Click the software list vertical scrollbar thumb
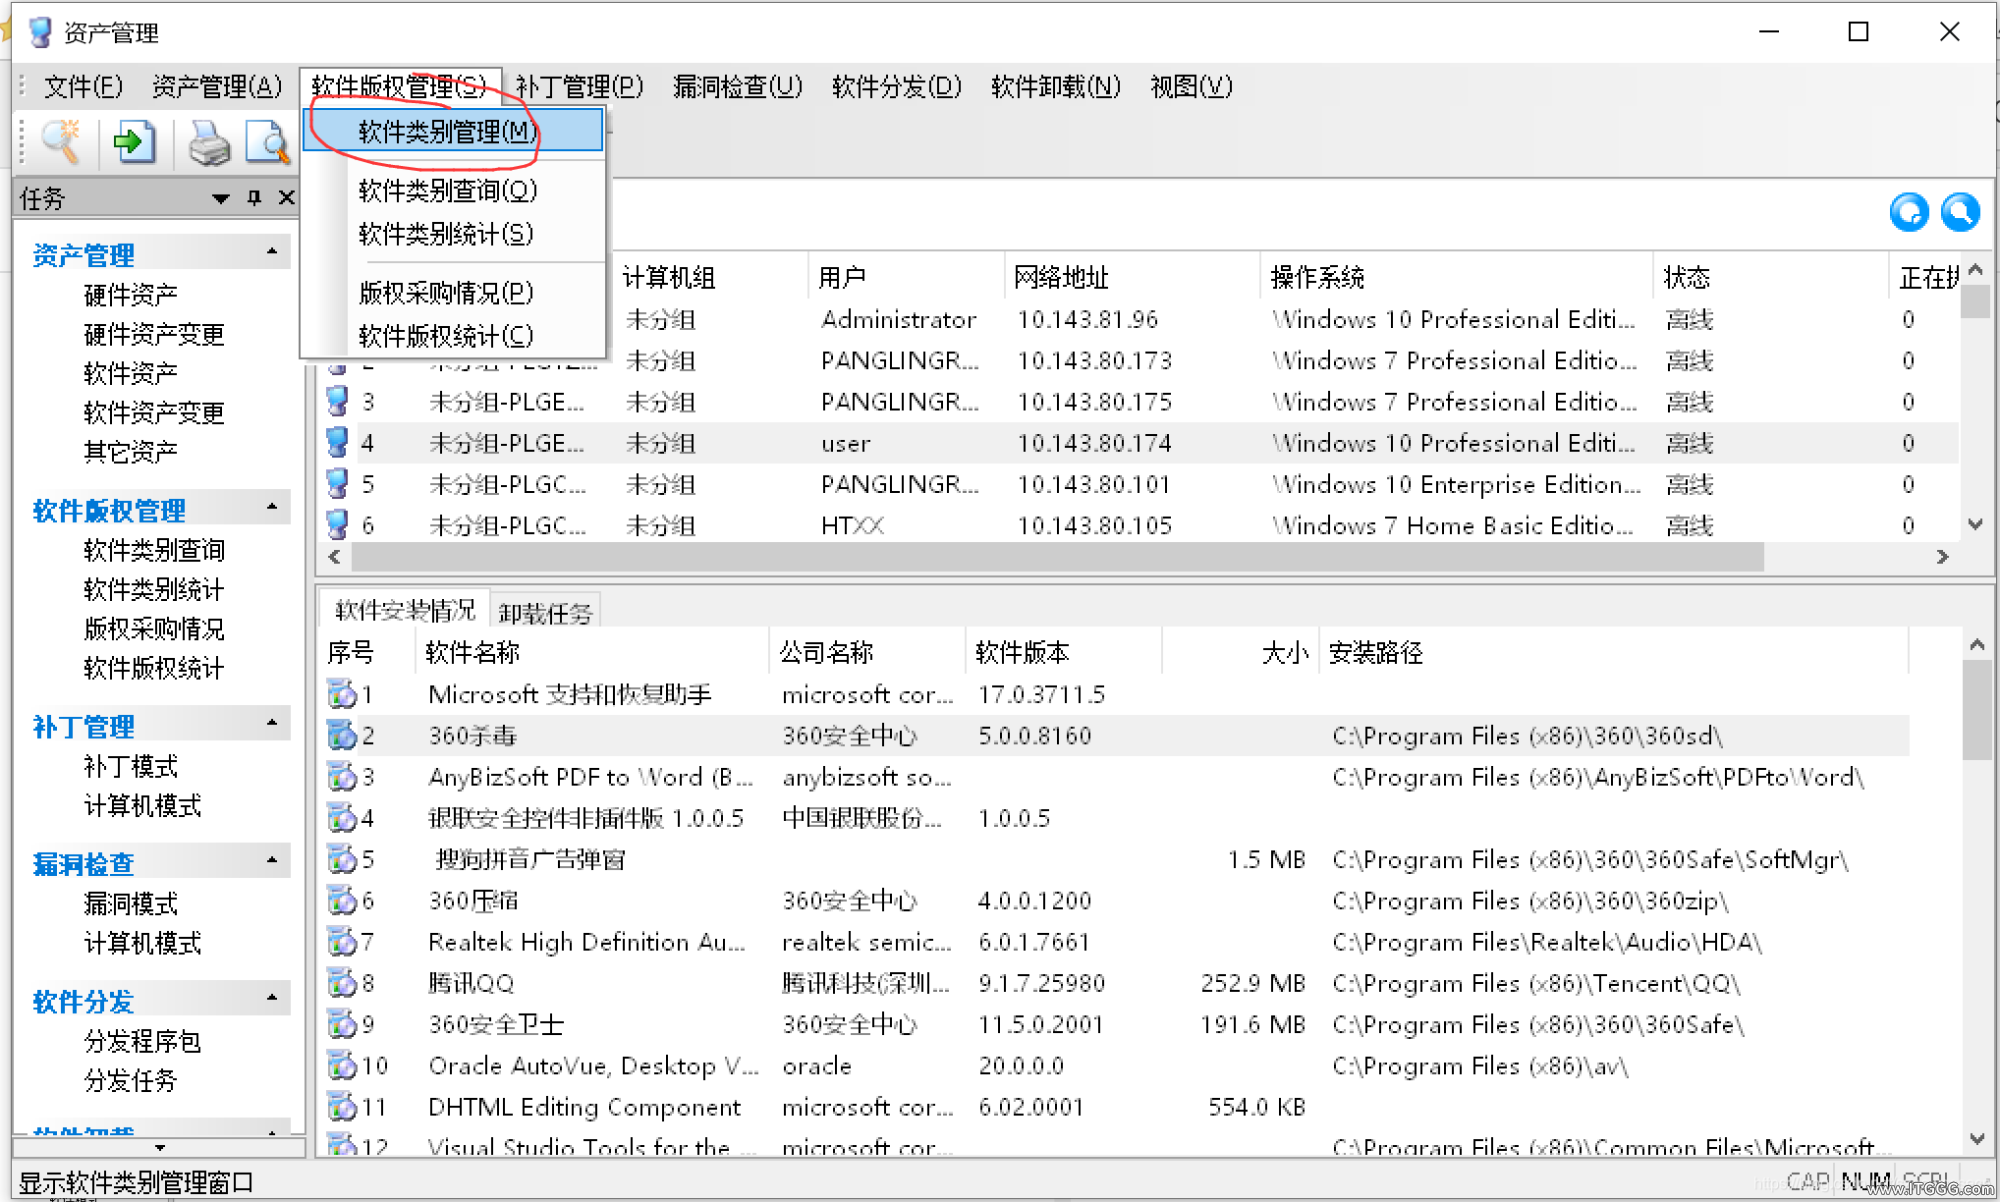This screenshot has height=1202, width=2000. pos(1976,710)
